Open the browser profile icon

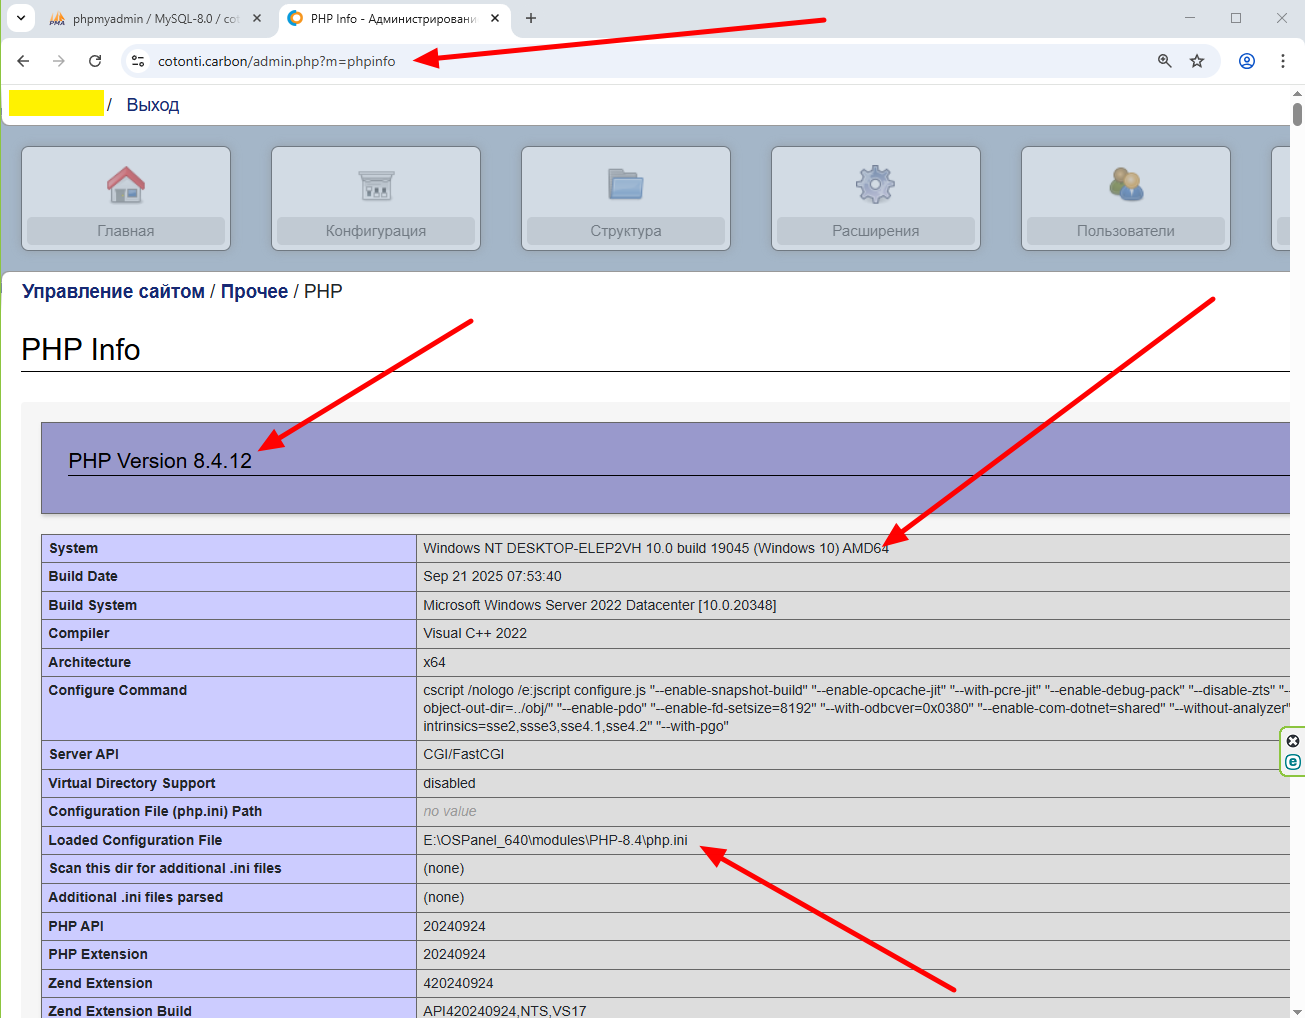[1247, 61]
